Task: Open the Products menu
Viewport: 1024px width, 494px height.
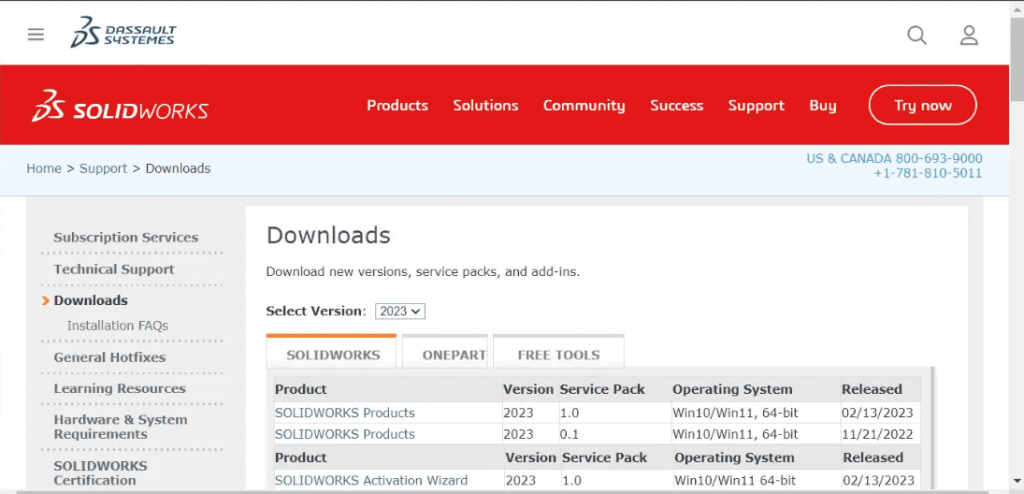Action: coord(397,106)
